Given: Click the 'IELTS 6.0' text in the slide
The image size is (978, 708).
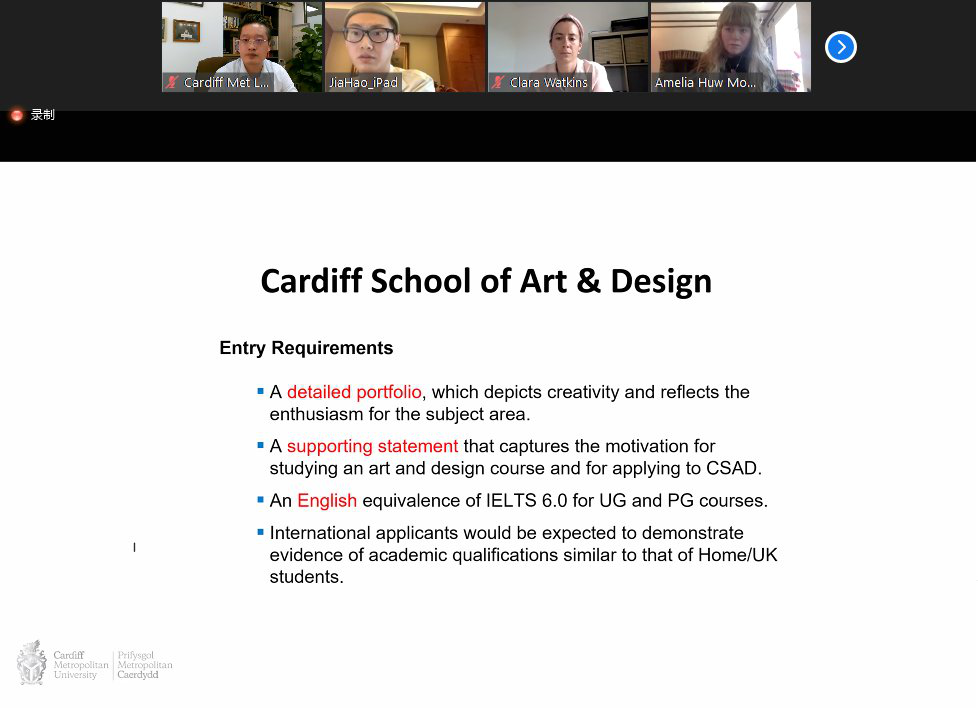Looking at the screenshot, I should 526,501.
